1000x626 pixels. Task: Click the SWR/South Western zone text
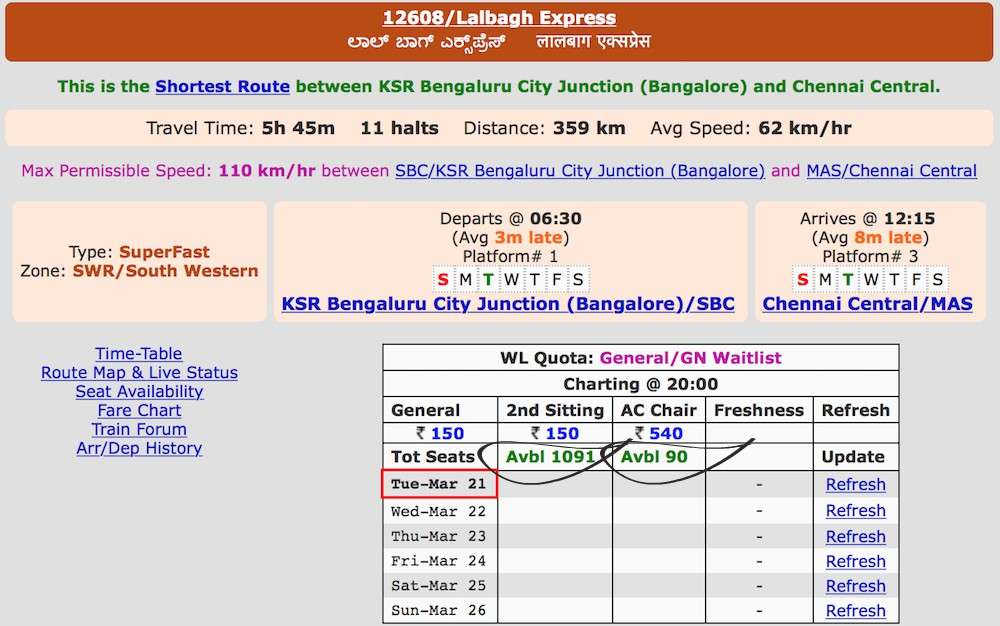pyautogui.click(x=165, y=271)
